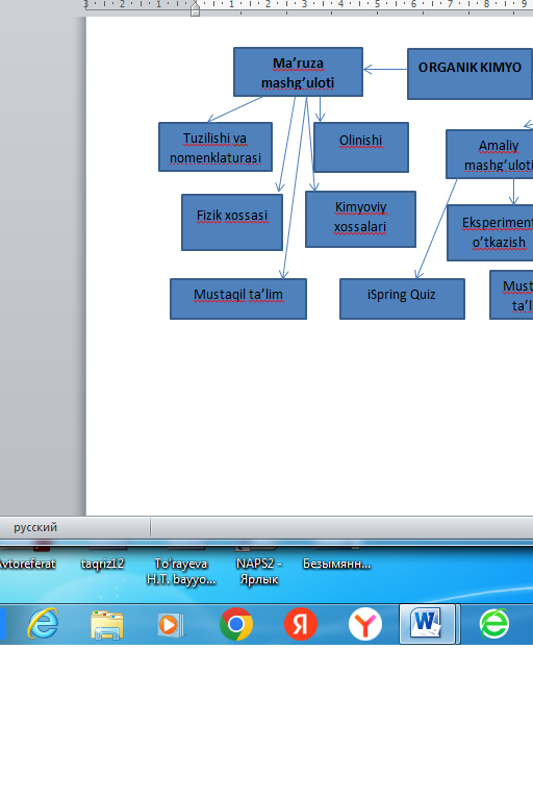This screenshot has width=533, height=800.
Task: Open the taqriz12 desktop shortcut
Action: (x=103, y=564)
